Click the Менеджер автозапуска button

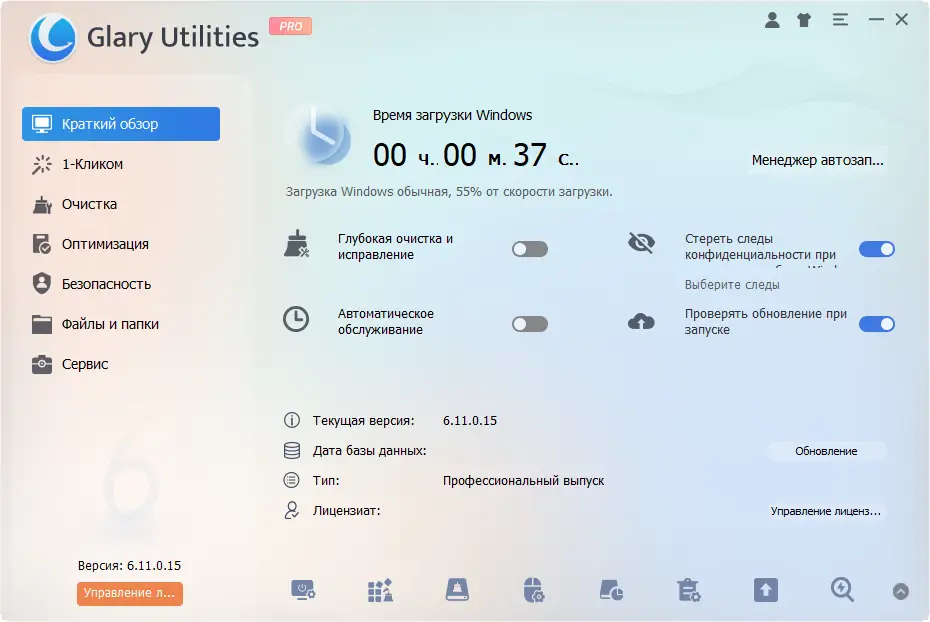click(x=816, y=160)
